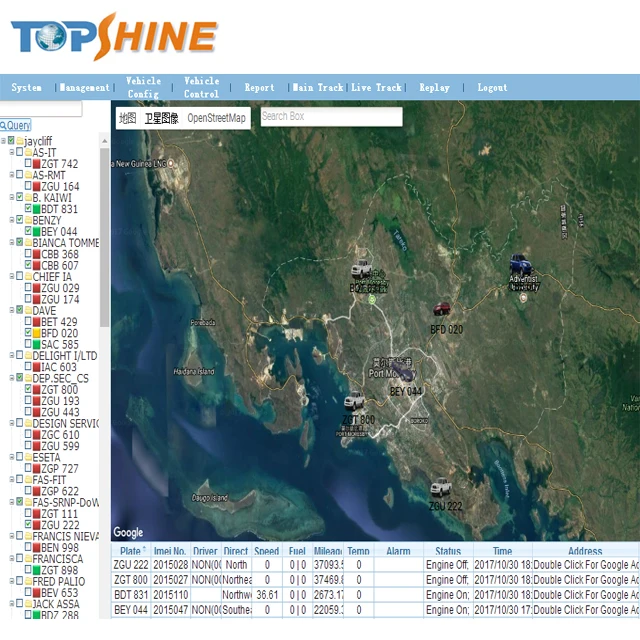This screenshot has width=640, height=640.
Task: Click the BEY 044 vehicle marker on map
Action: tap(404, 372)
